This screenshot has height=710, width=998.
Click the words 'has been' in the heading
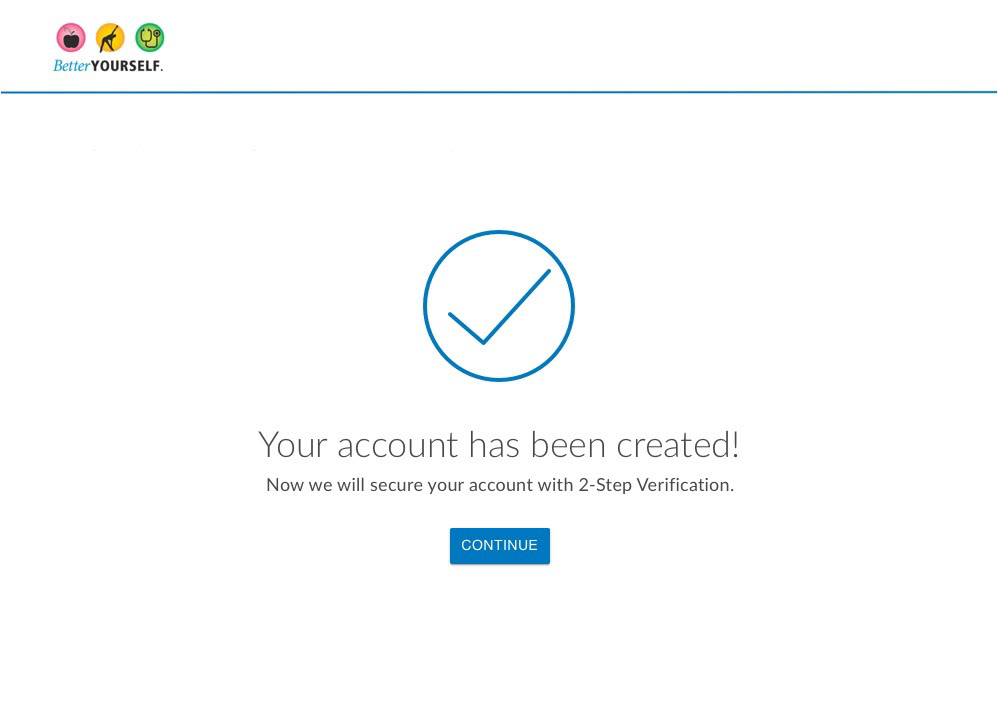coord(537,445)
